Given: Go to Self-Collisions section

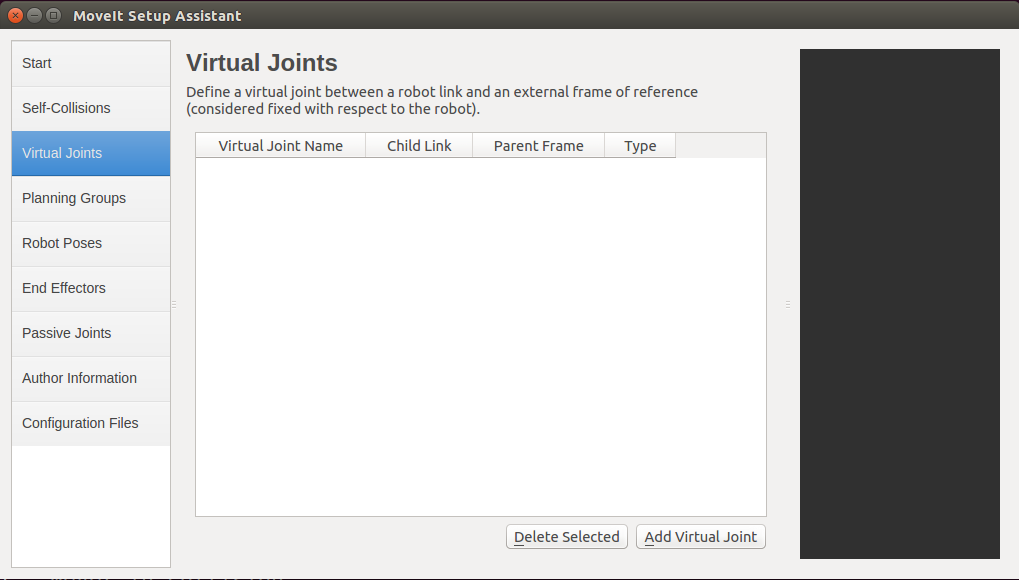Looking at the screenshot, I should tap(91, 109).
